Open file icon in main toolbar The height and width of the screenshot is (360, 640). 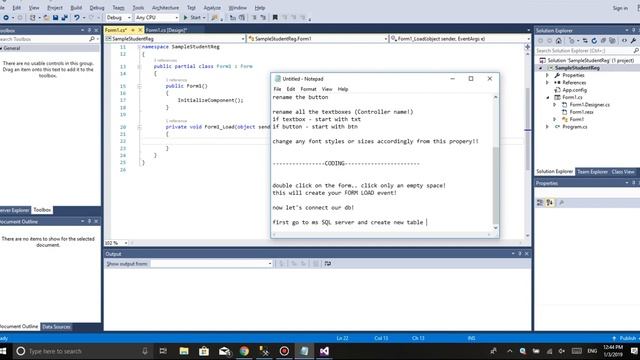coord(47,18)
